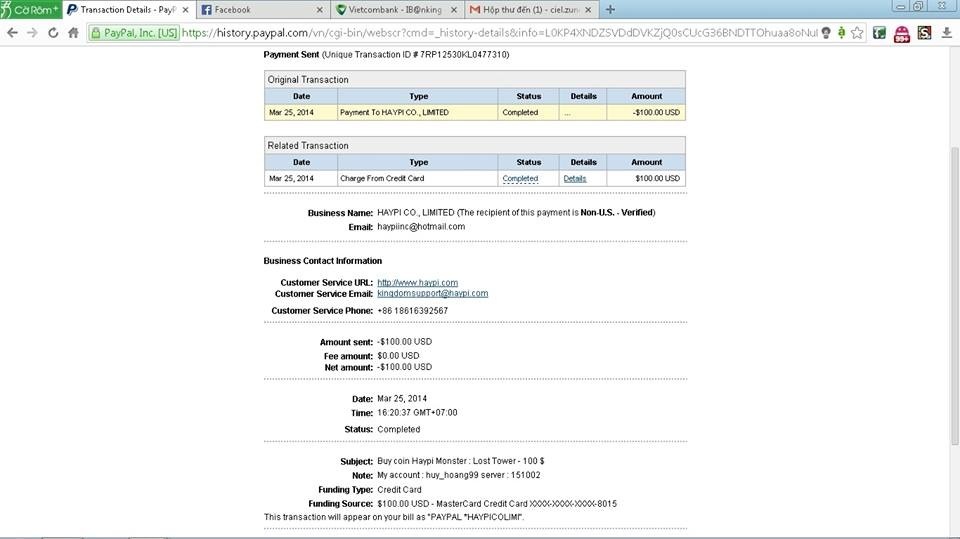Click the pink 99+ extension icon
960x539 pixels.
point(902,34)
